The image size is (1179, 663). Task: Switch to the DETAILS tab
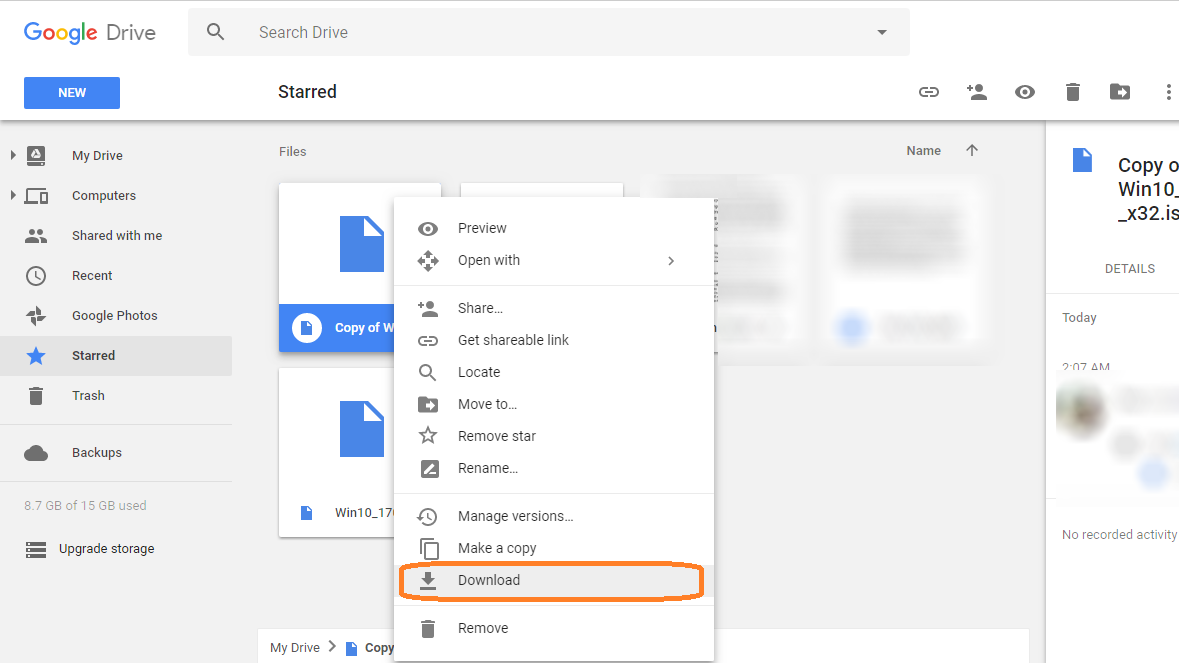(x=1129, y=269)
